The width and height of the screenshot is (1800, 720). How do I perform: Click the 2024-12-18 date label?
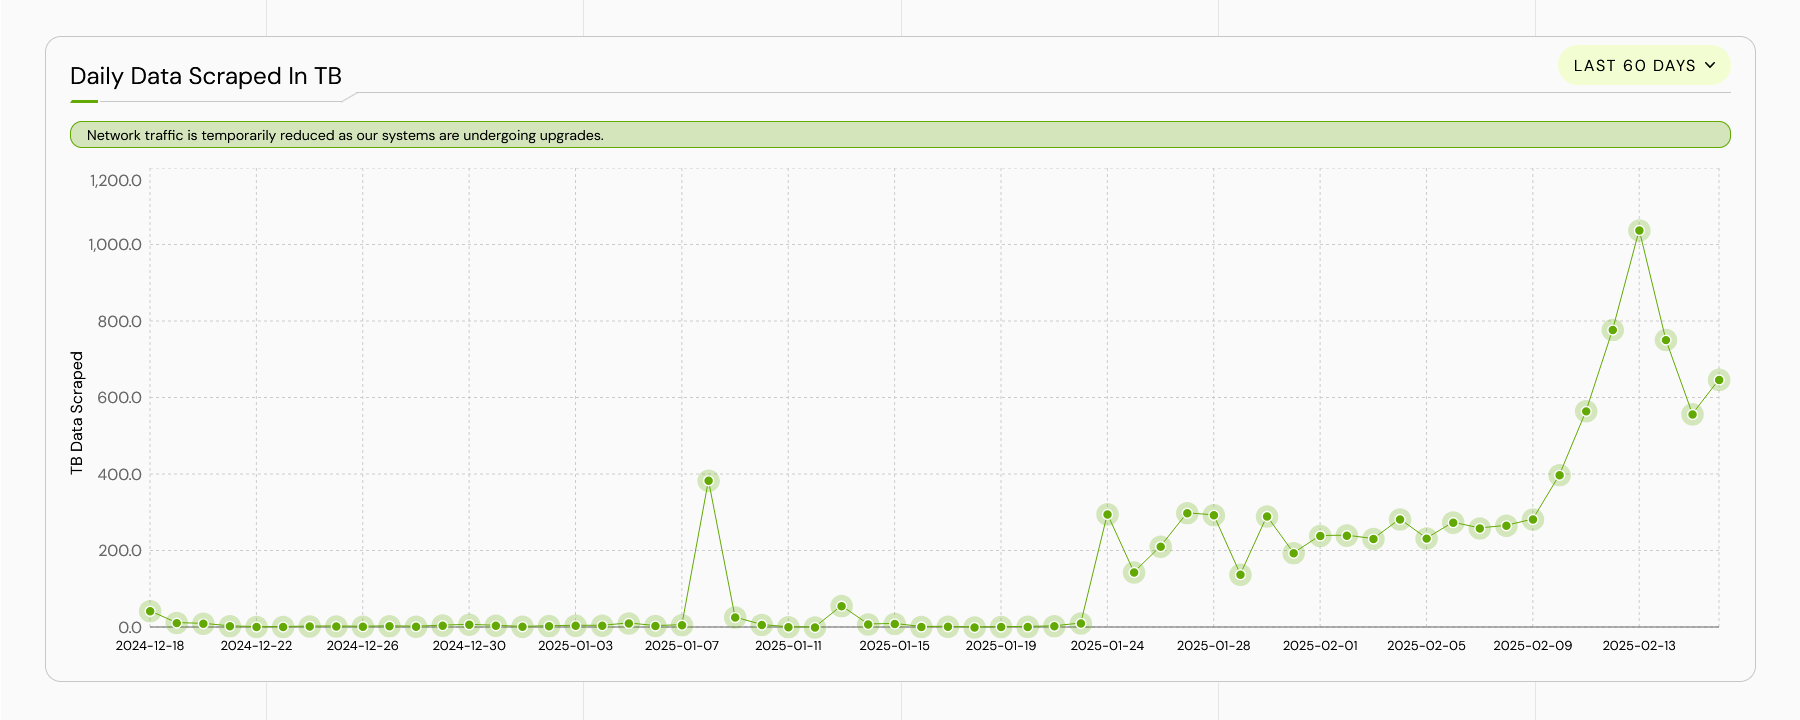[150, 646]
